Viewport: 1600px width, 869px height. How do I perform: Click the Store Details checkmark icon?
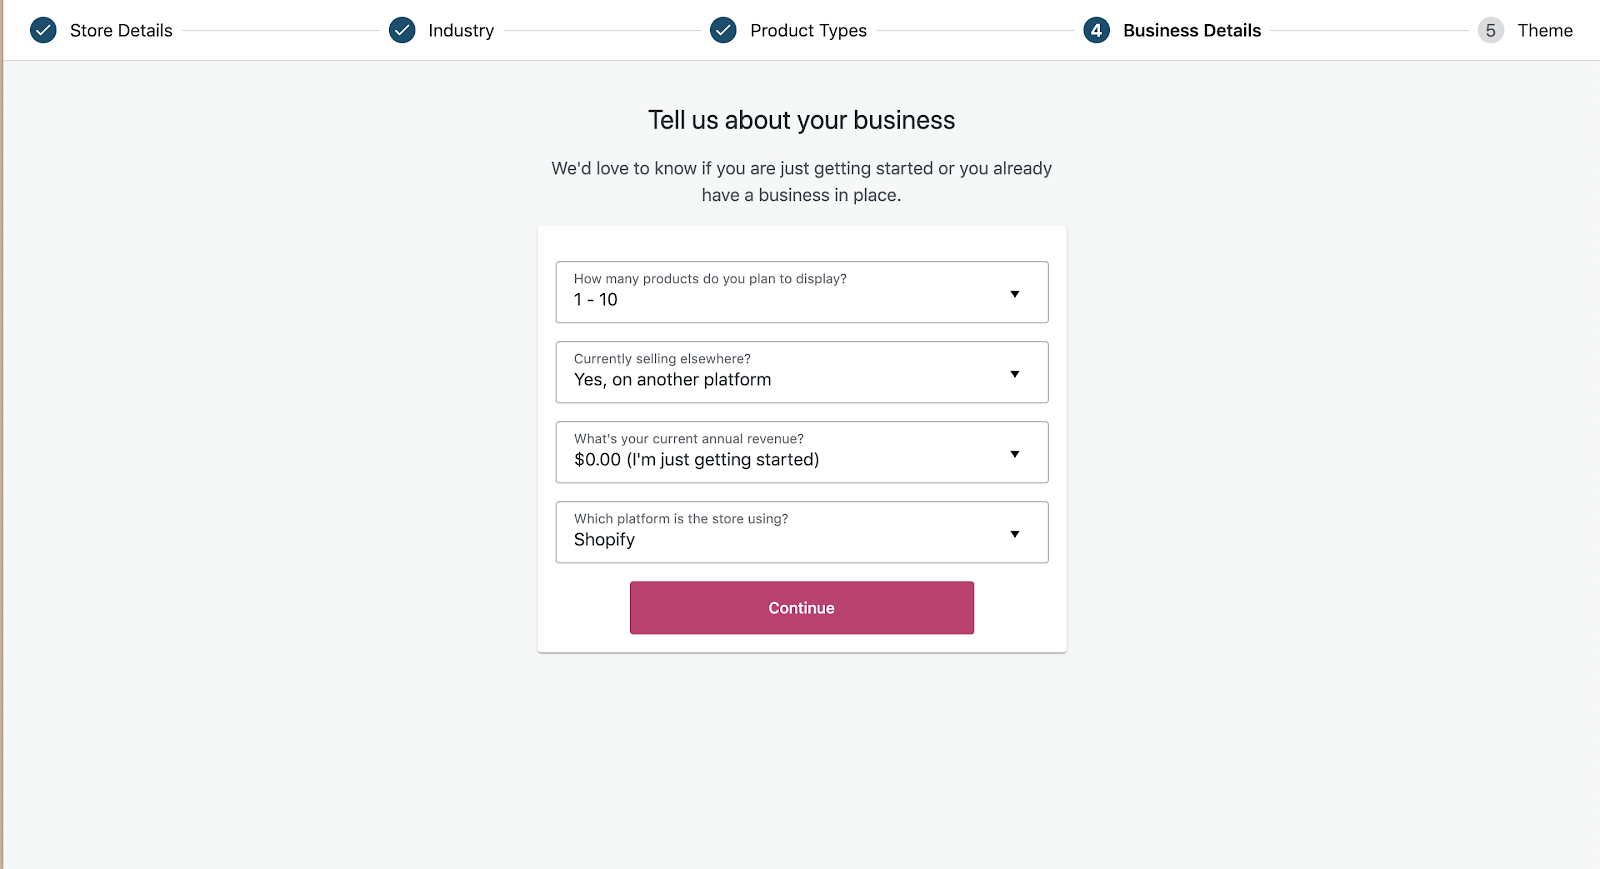pos(43,30)
